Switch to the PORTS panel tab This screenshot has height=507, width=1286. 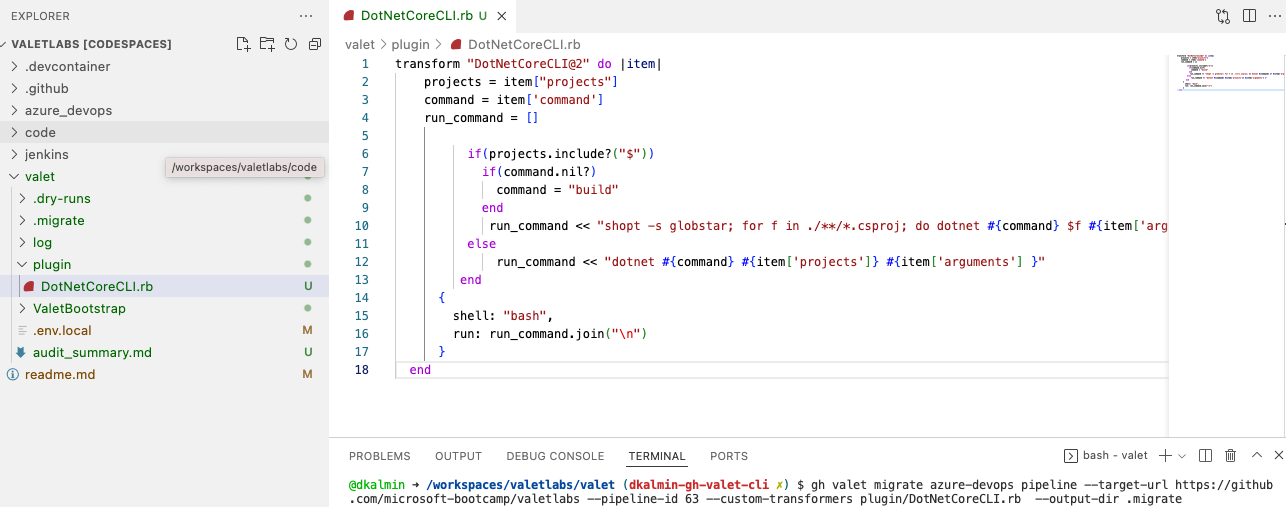(729, 456)
